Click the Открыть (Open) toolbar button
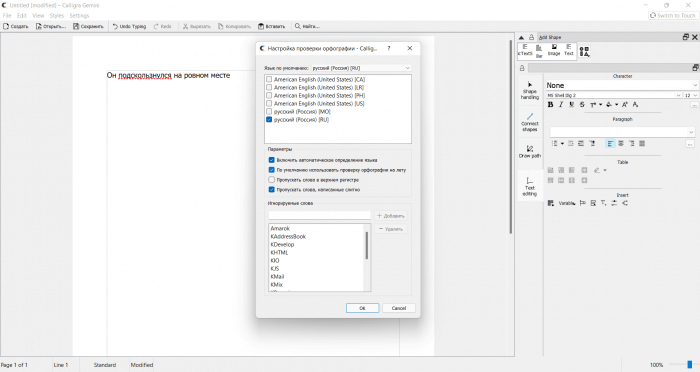 (51, 26)
